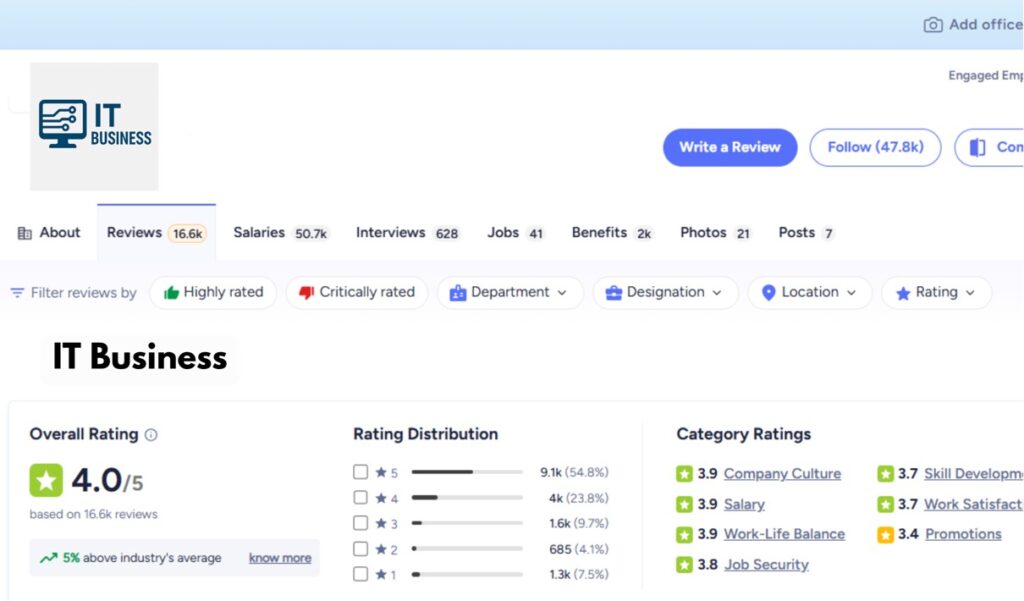Click the green thumbs-up Highly rated icon
1024x601 pixels.
pos(171,293)
